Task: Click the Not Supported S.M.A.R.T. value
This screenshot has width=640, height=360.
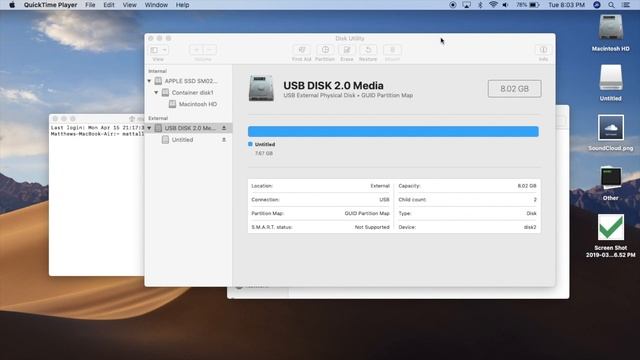Action: point(372,227)
